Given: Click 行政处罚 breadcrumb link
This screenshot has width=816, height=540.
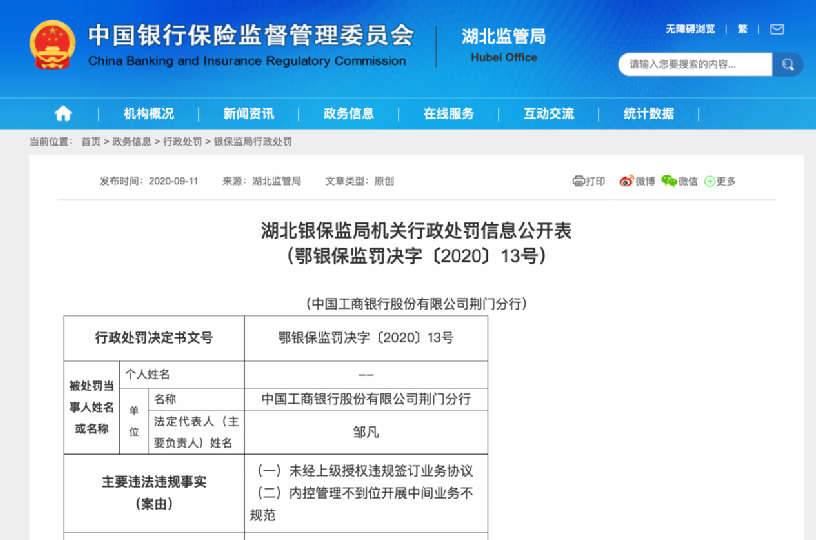Looking at the screenshot, I should pyautogui.click(x=182, y=142).
